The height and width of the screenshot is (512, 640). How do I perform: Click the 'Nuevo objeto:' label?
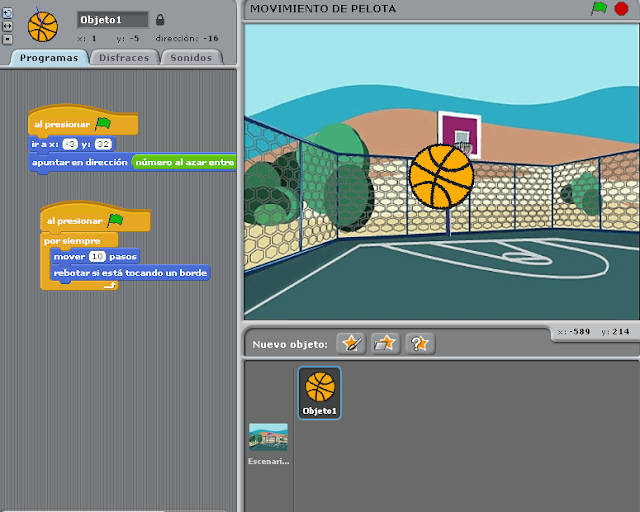coord(290,344)
